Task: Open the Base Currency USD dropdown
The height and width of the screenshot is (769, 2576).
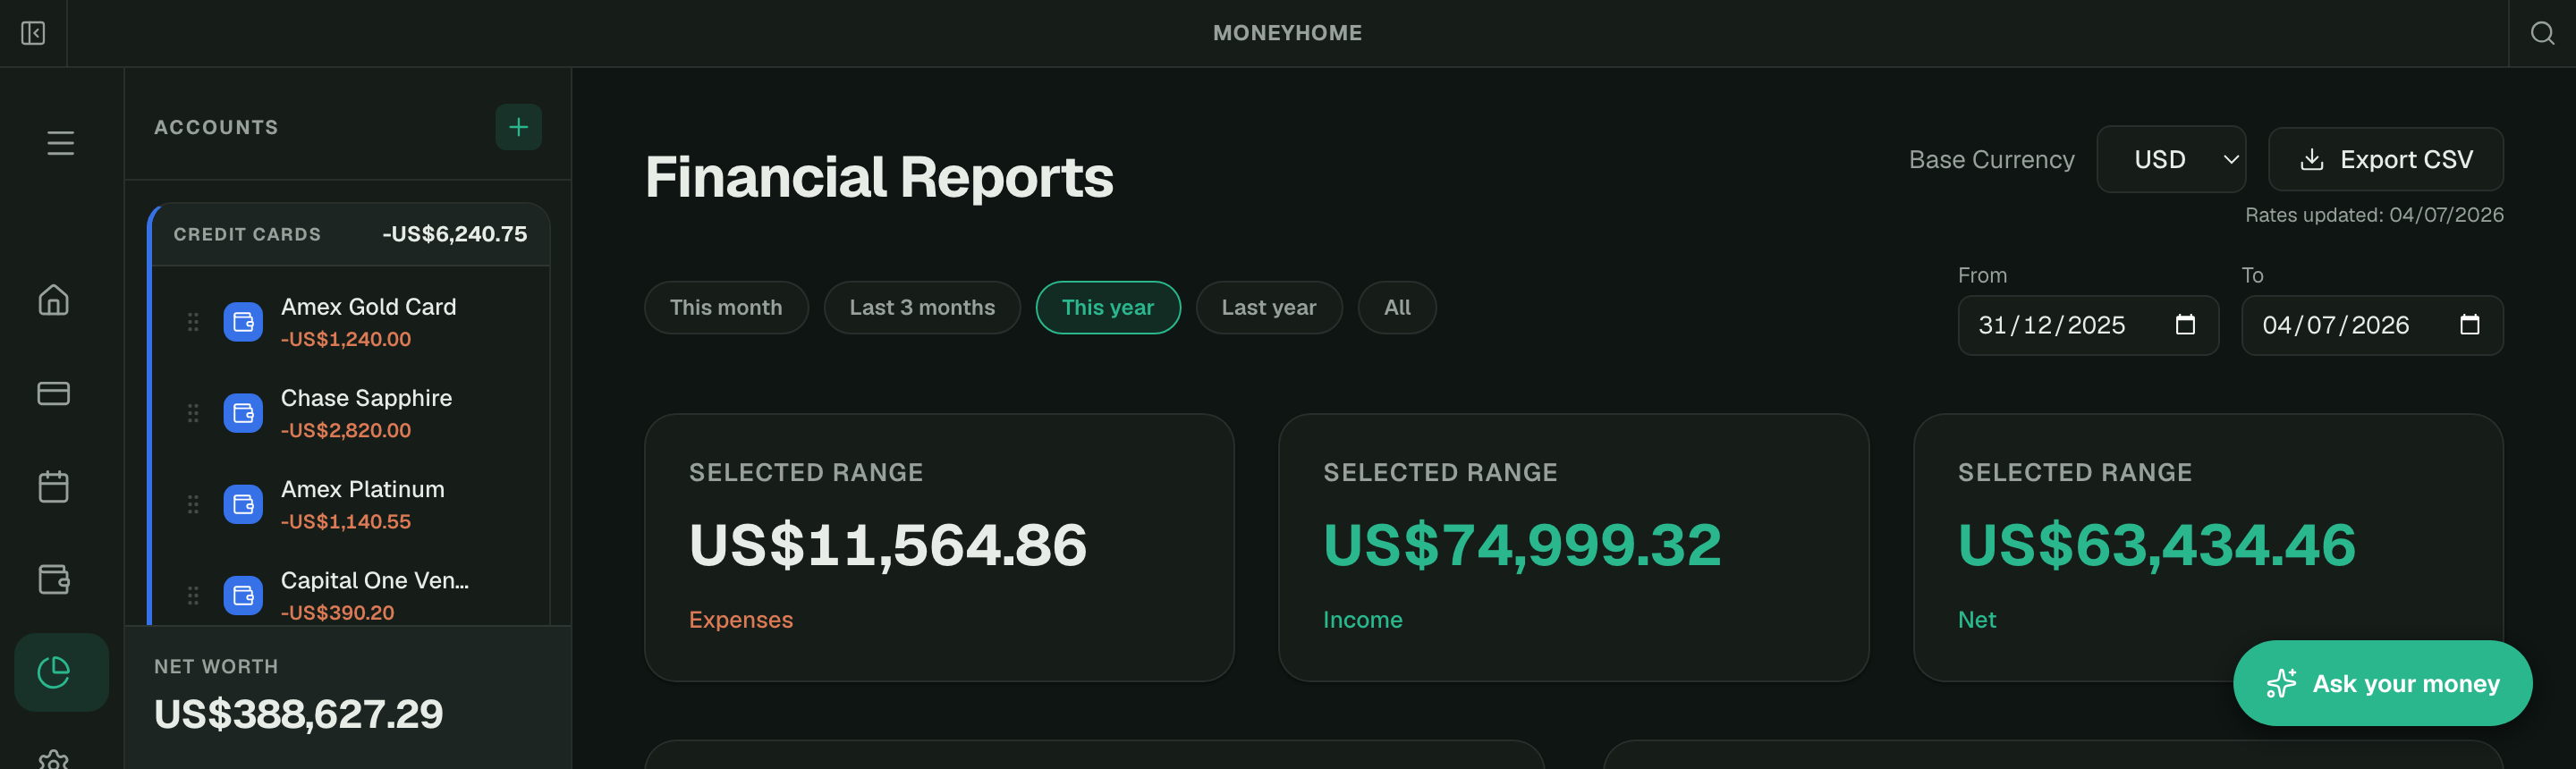Action: (x=2171, y=159)
